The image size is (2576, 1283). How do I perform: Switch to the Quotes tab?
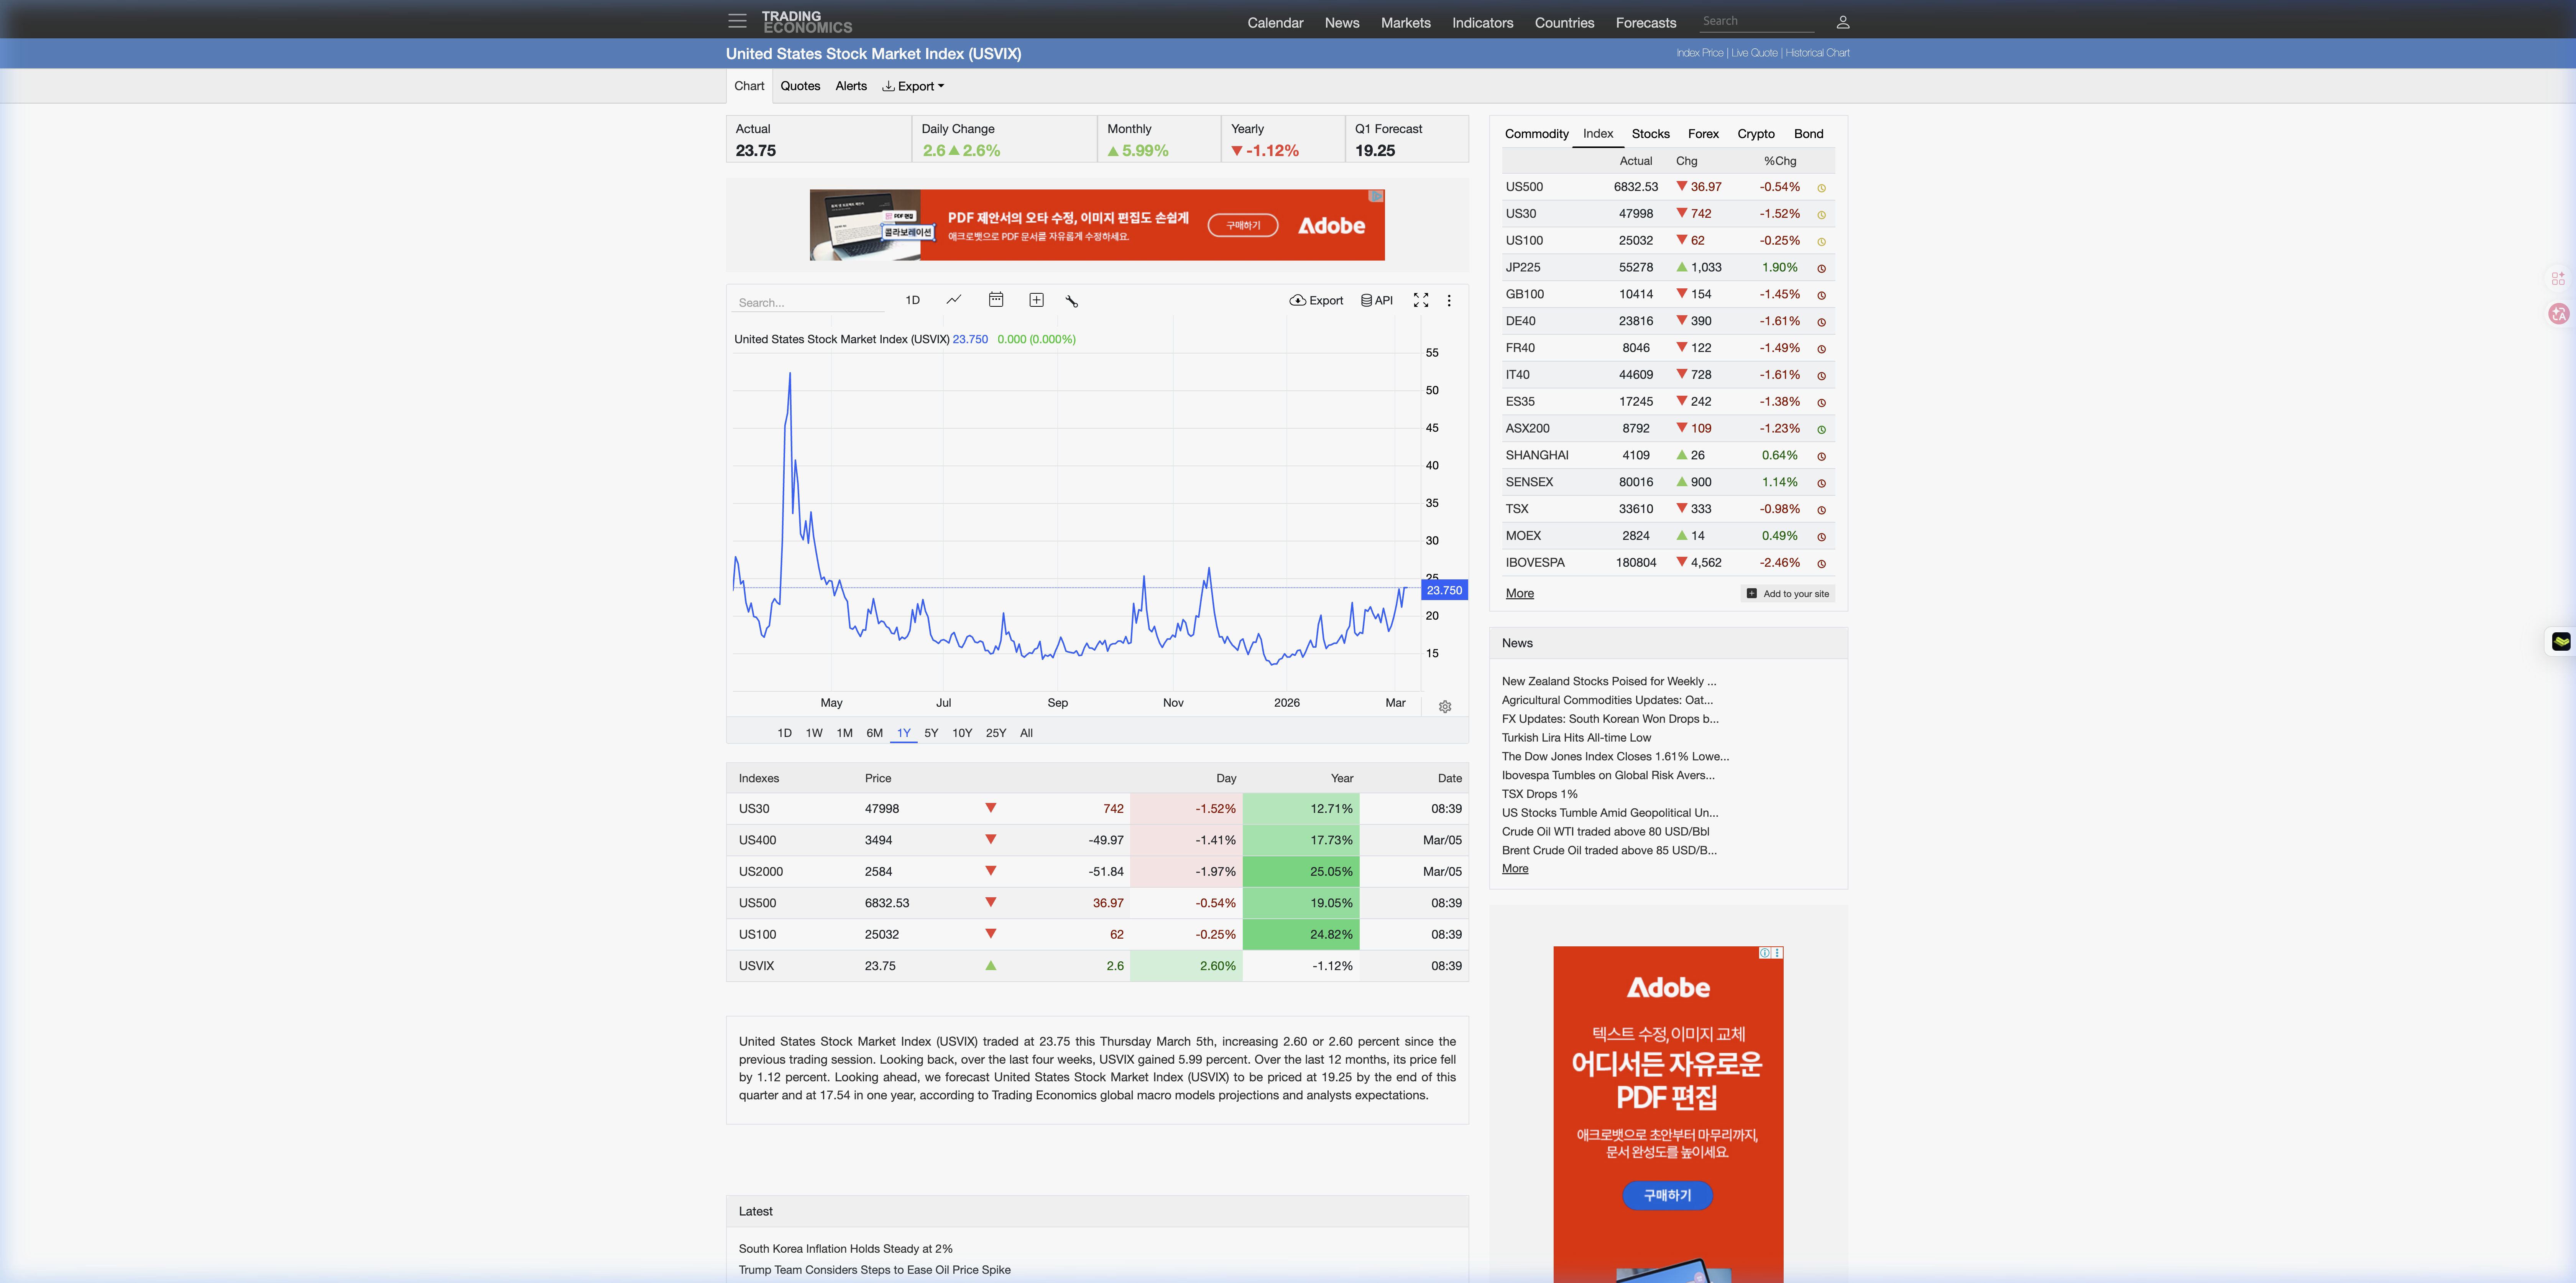pyautogui.click(x=800, y=86)
